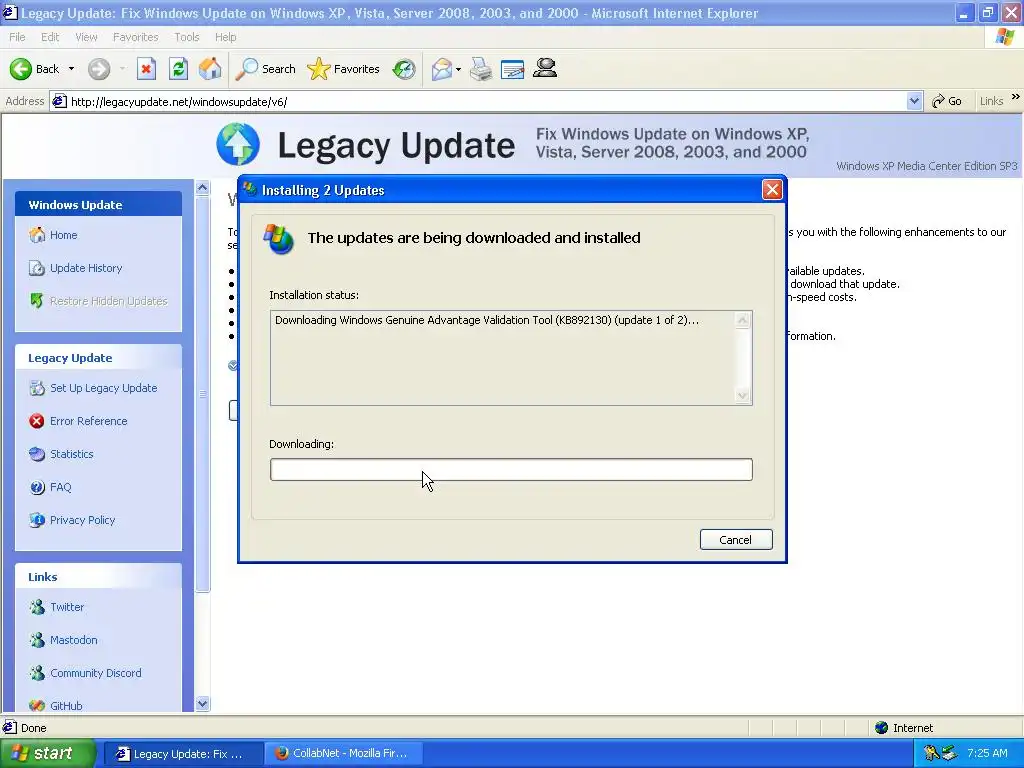Click the first system tray icon
The height and width of the screenshot is (768, 1024).
pyautogui.click(x=932, y=754)
